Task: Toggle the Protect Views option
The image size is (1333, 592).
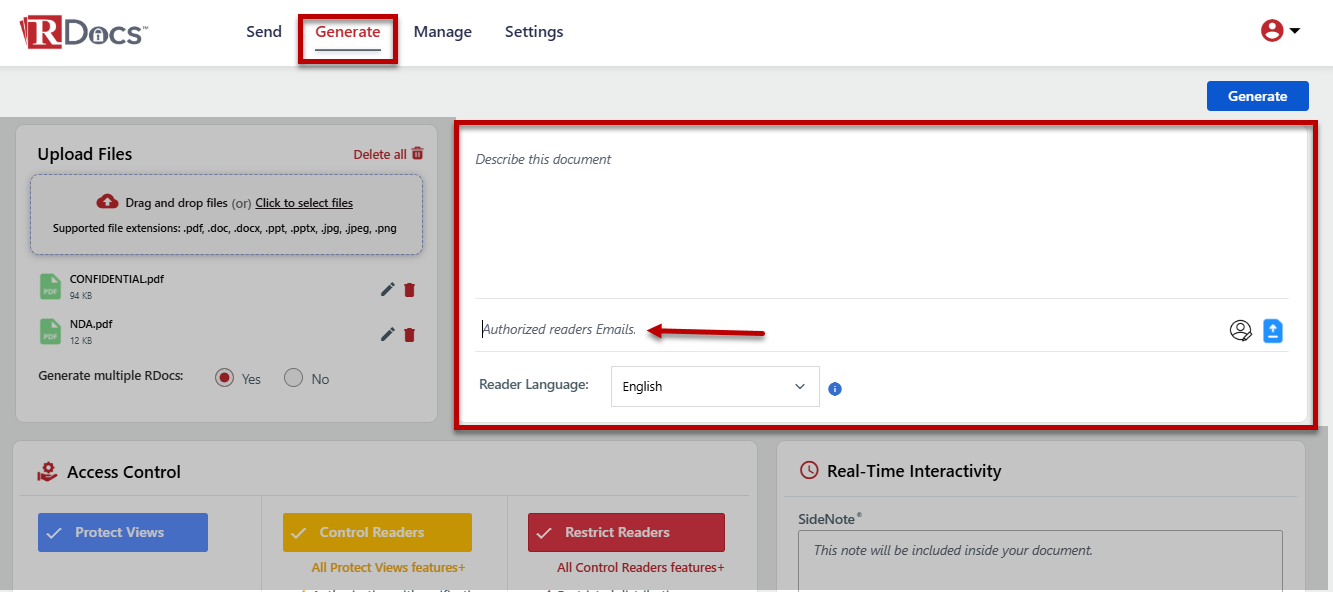Action: (x=123, y=532)
